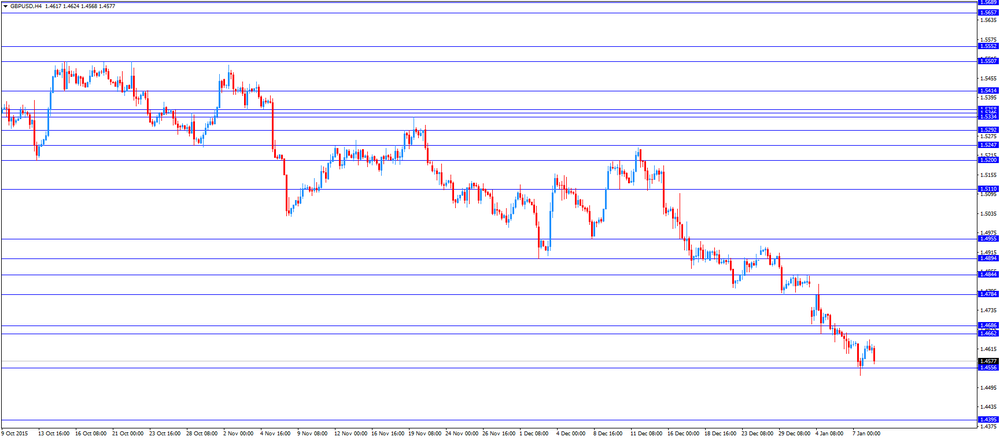Click the 1.4735 price axis value
The height and width of the screenshot is (440, 1000).
tap(987, 311)
